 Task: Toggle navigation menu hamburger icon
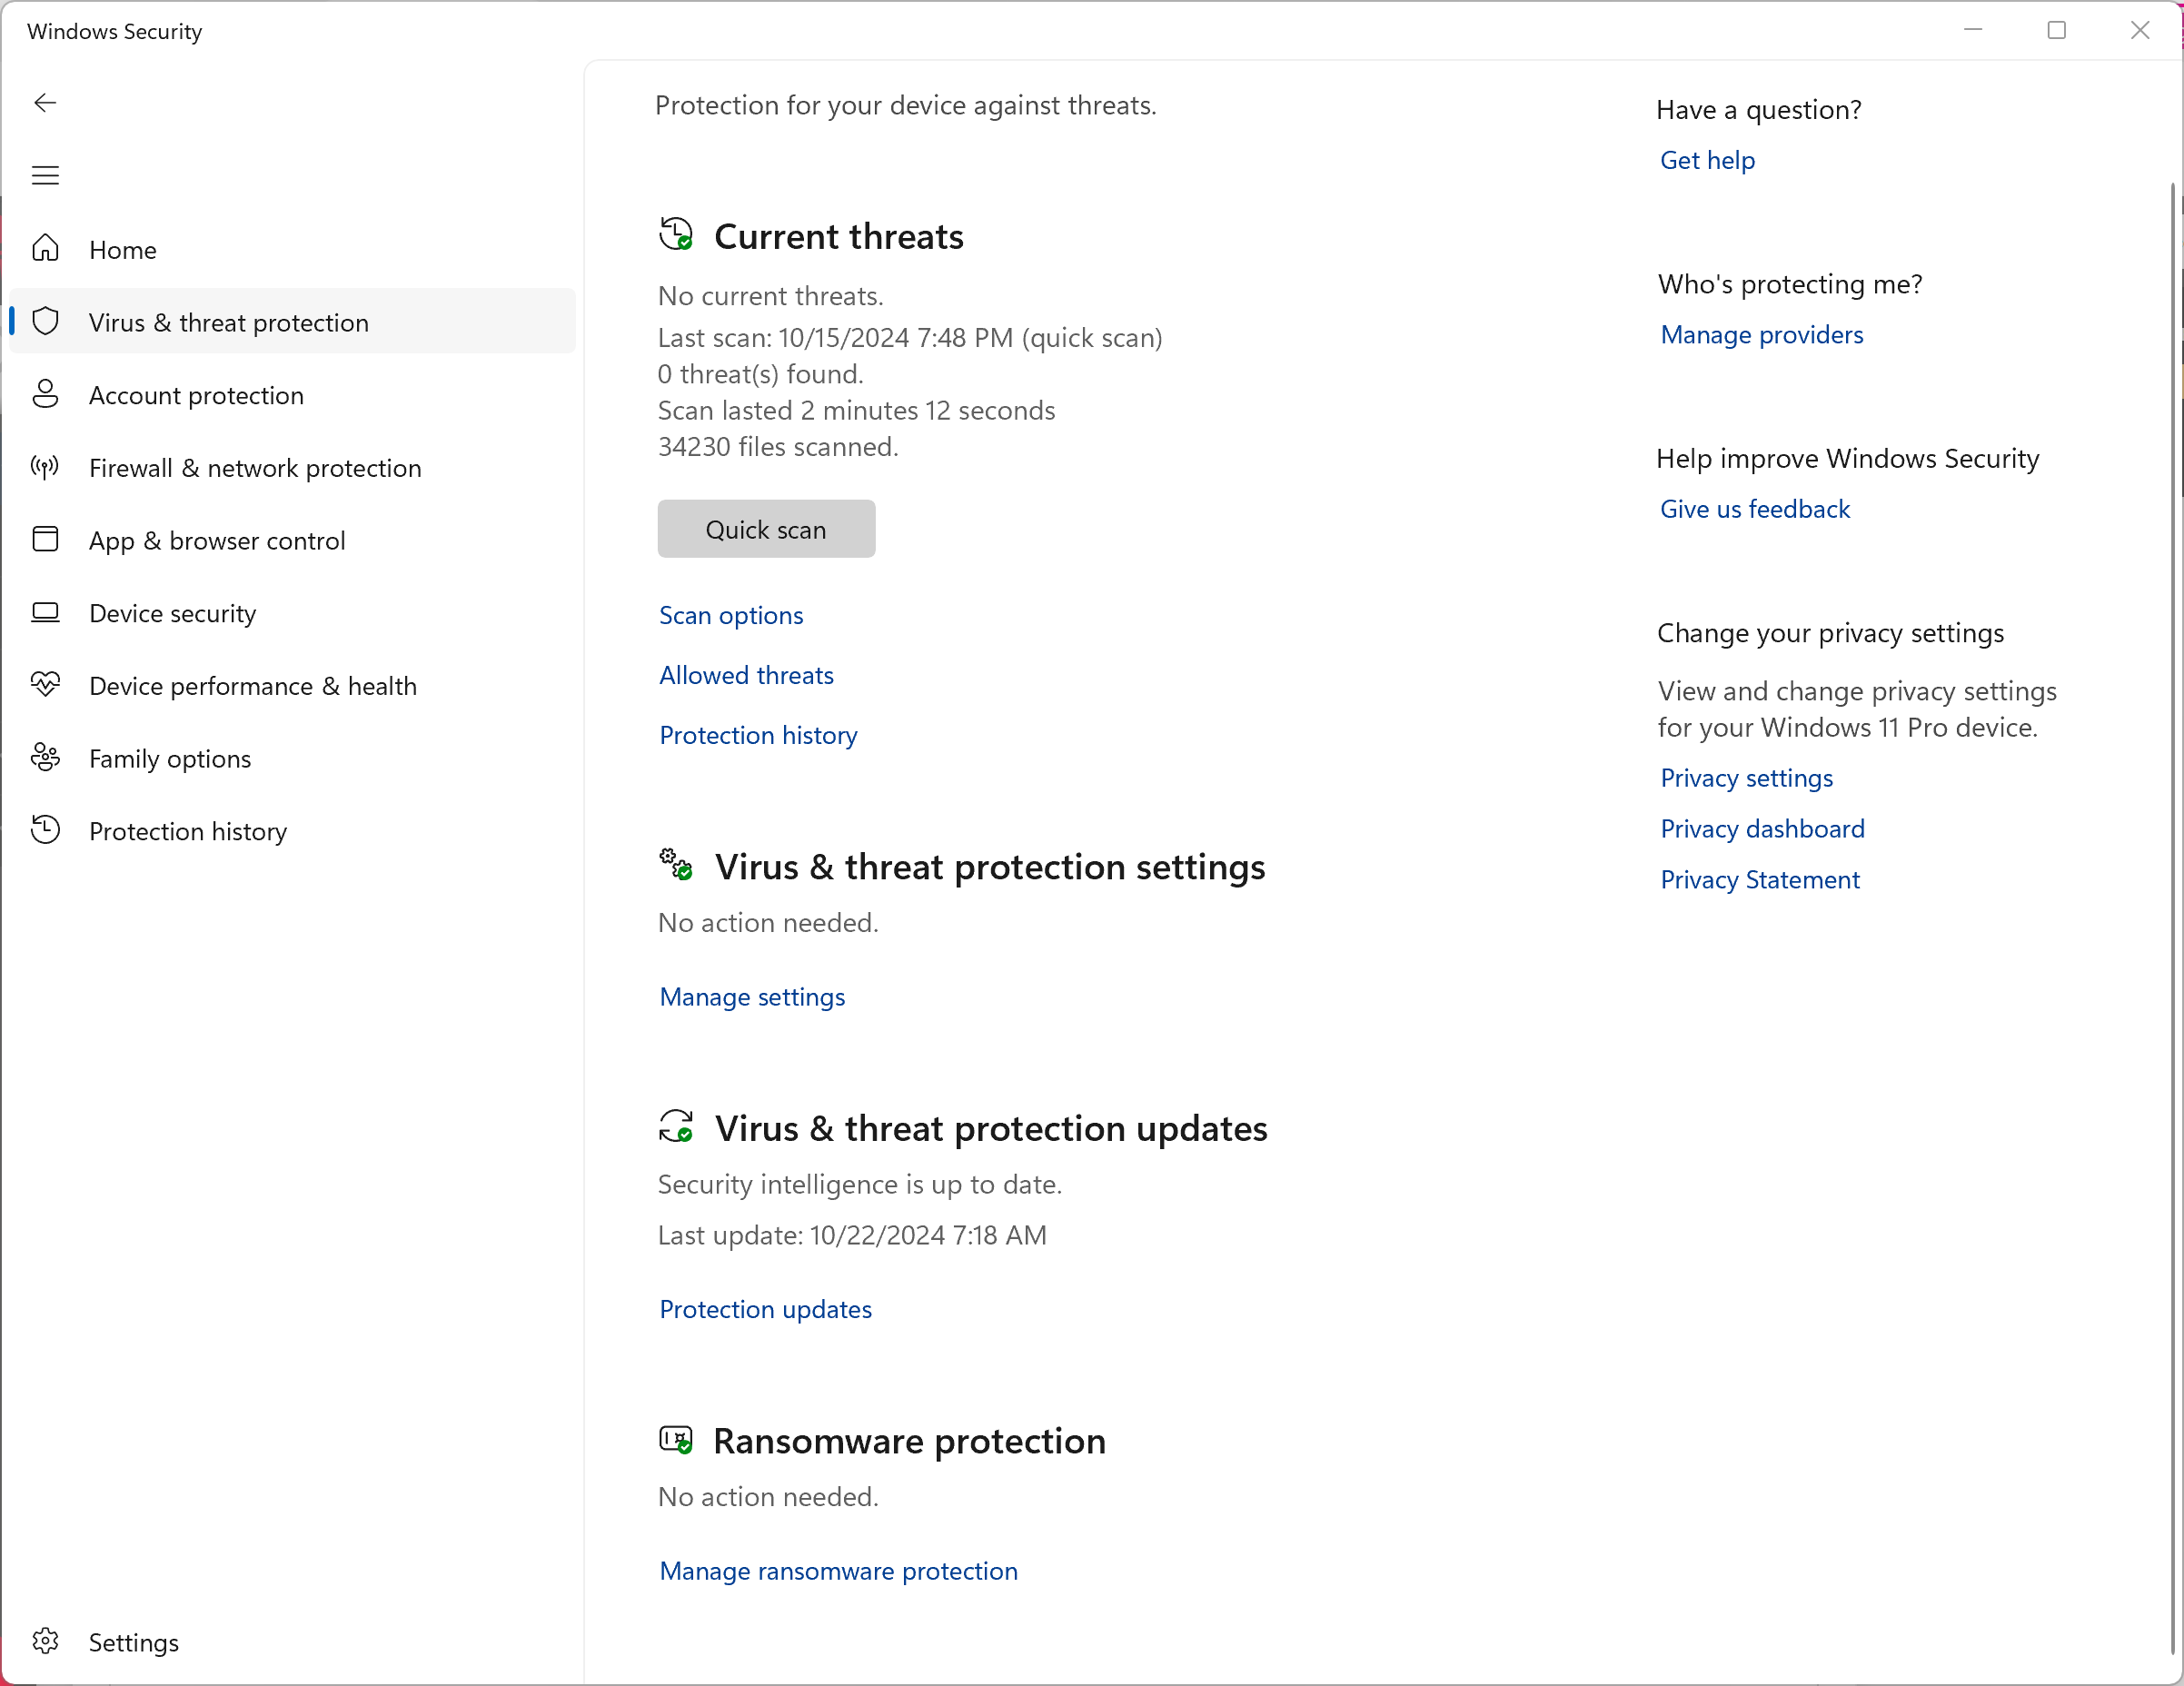coord(46,174)
